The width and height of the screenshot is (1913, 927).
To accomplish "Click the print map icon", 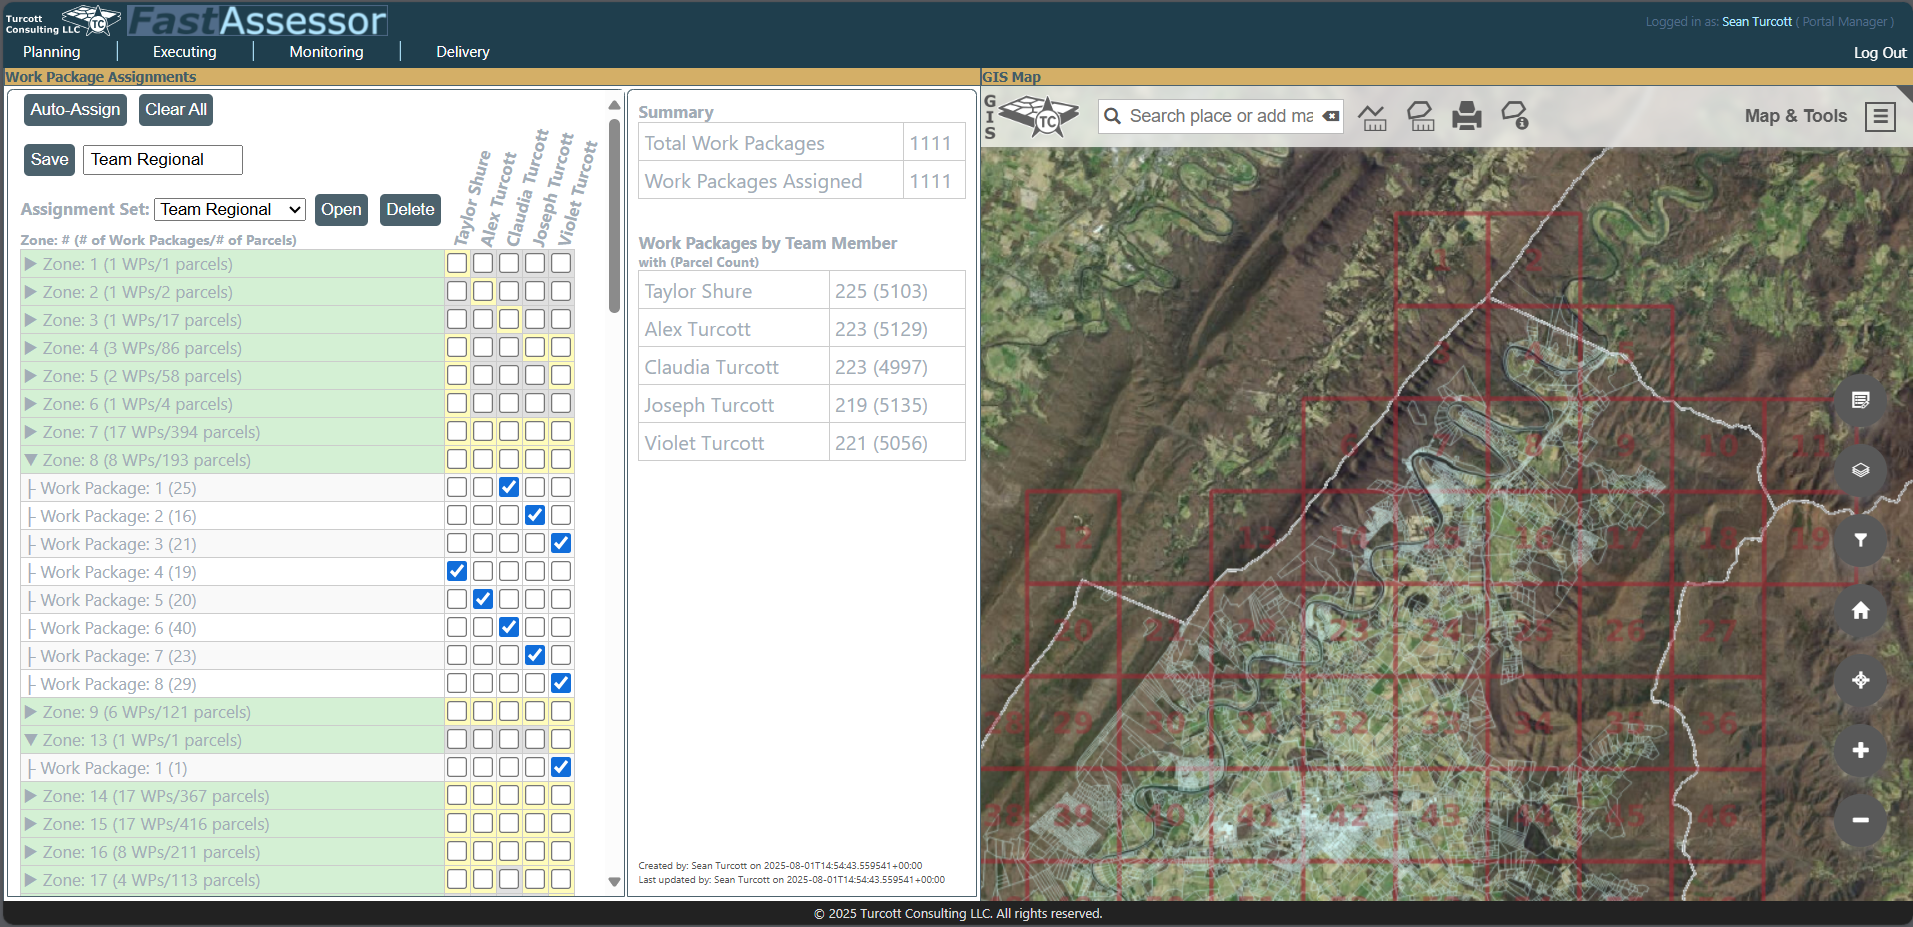I will point(1466,117).
